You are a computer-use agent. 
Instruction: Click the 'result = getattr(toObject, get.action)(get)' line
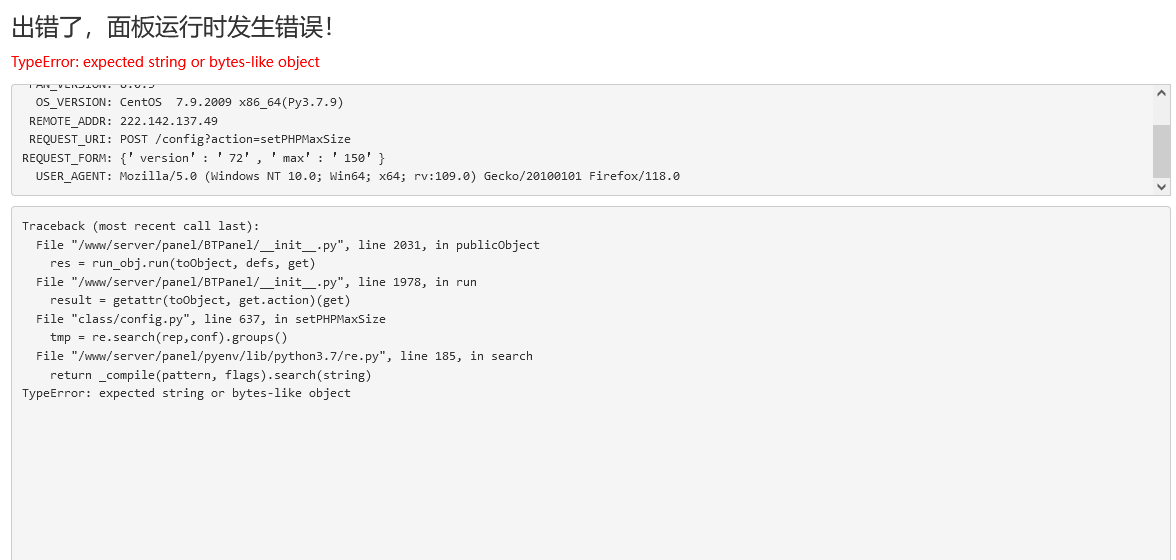click(200, 301)
